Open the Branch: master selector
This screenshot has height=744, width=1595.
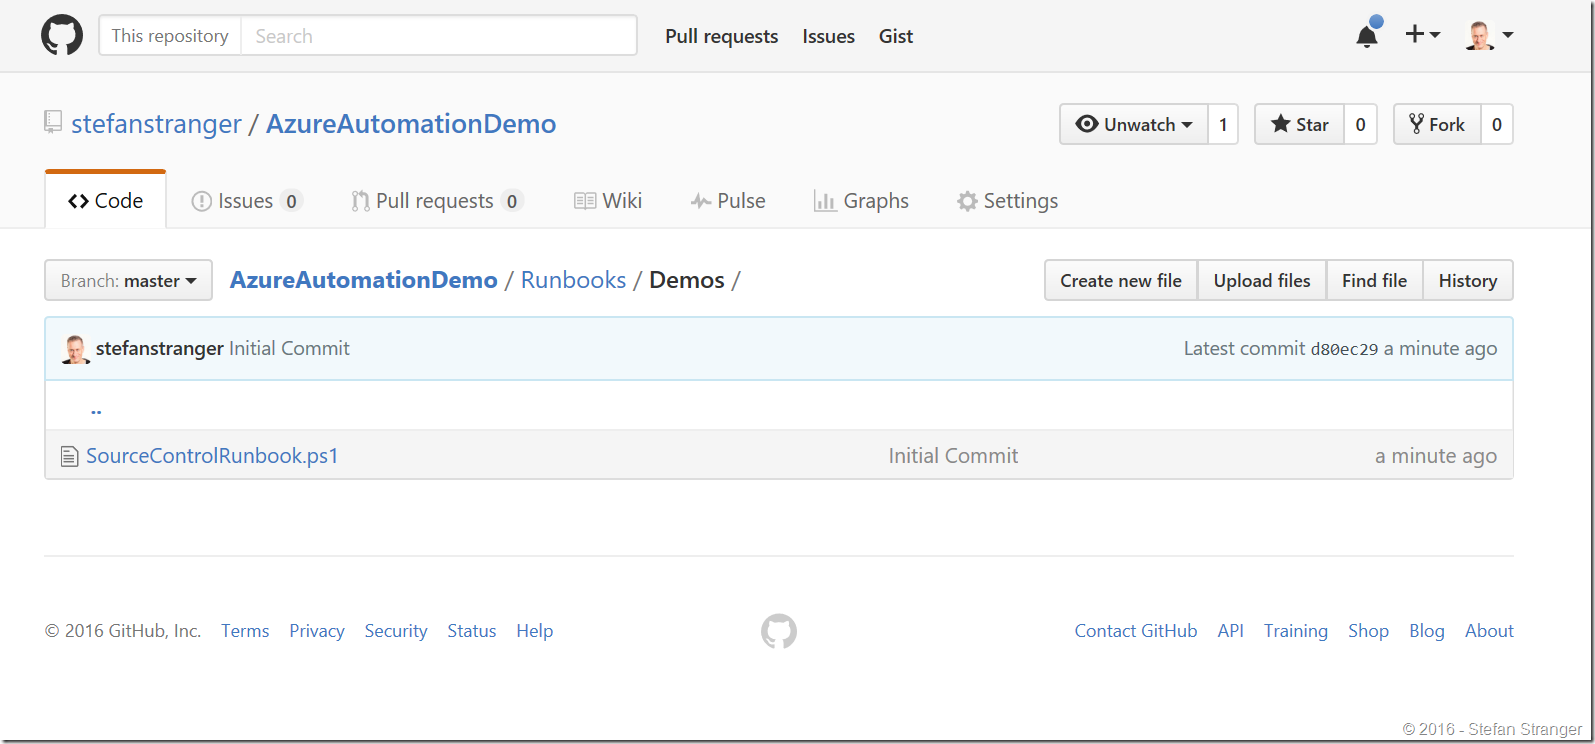128,280
